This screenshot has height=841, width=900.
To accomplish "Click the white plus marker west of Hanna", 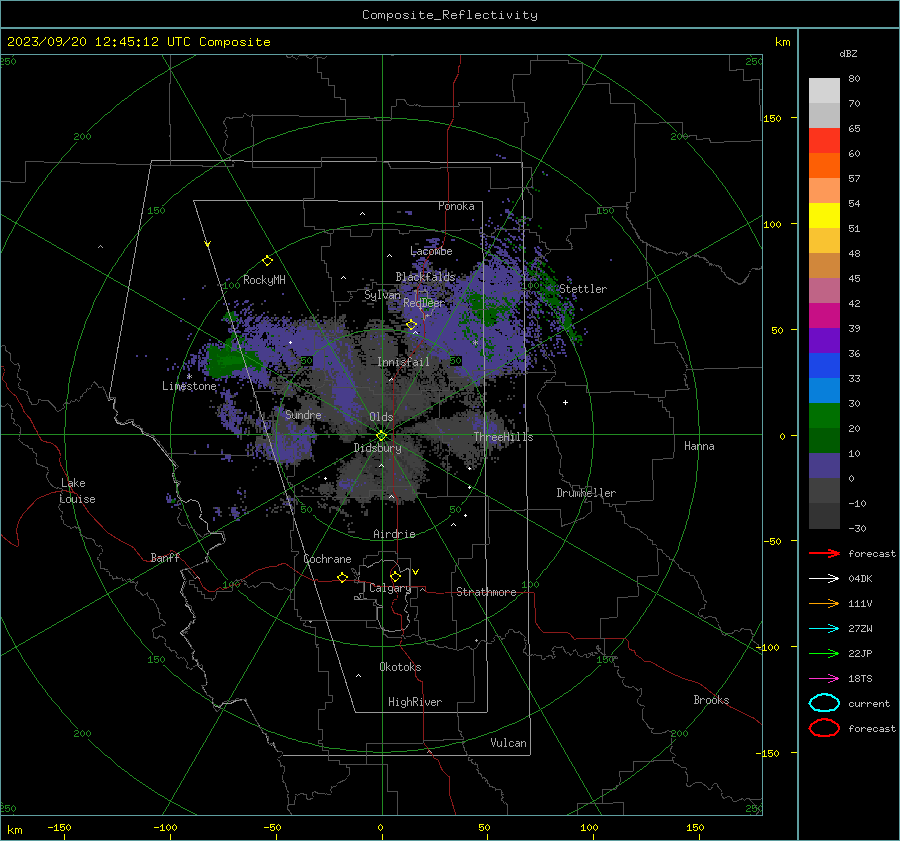I will (x=565, y=402).
